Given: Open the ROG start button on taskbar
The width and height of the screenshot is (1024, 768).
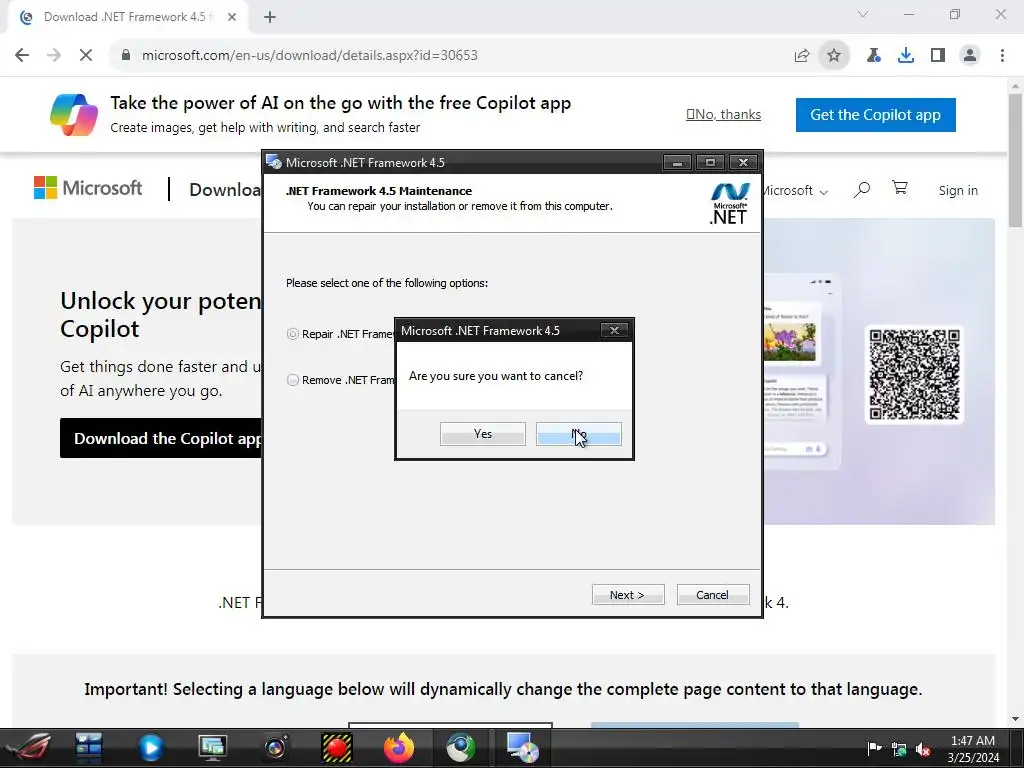Looking at the screenshot, I should [x=27, y=748].
